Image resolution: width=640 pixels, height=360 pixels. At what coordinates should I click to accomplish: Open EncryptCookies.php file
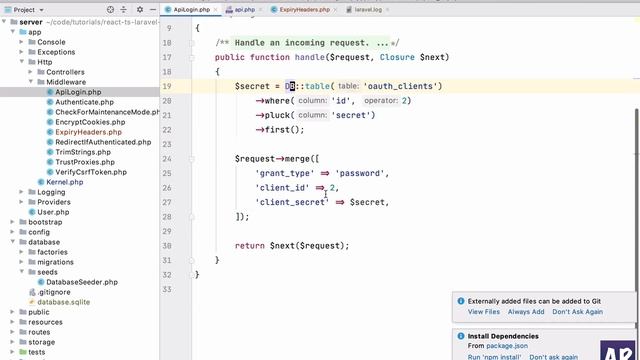click(90, 122)
